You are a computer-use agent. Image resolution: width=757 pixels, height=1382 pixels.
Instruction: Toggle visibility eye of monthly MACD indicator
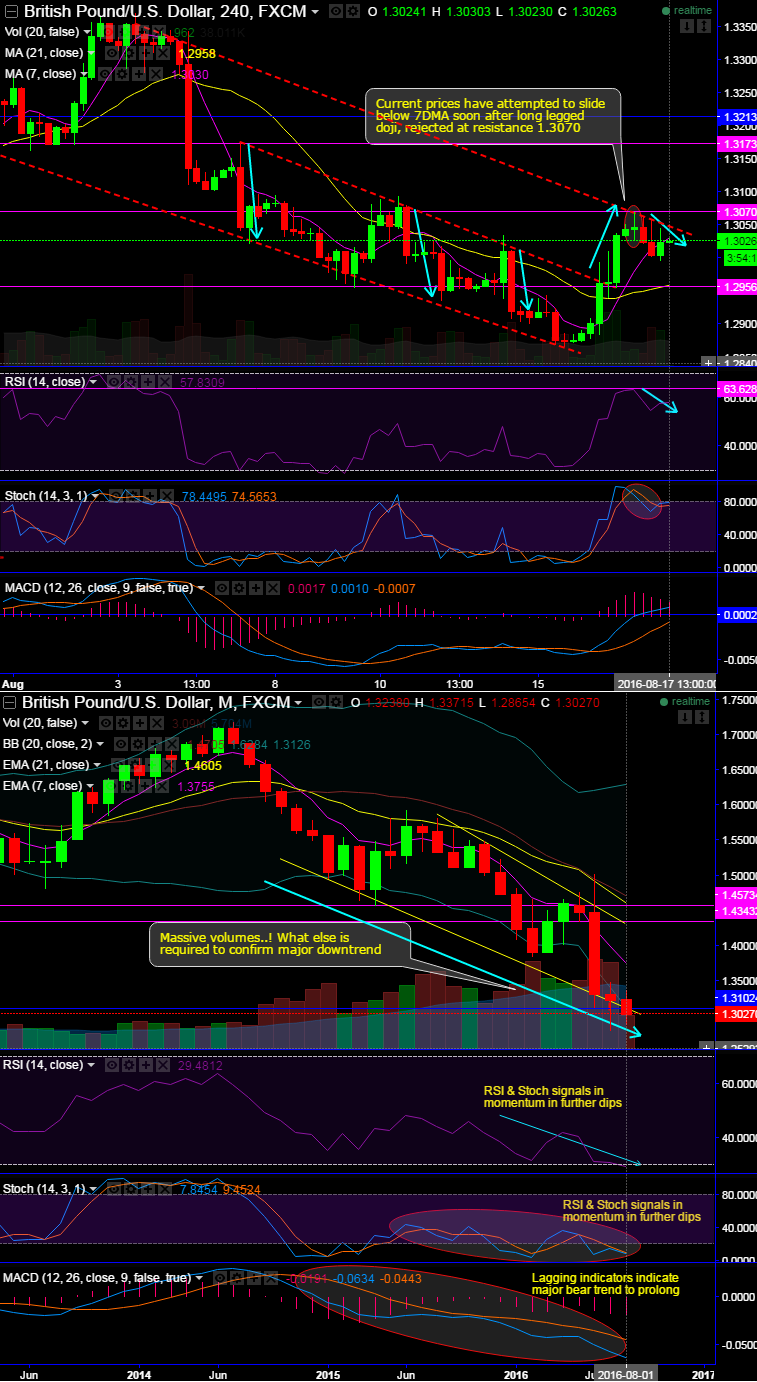click(x=219, y=1278)
